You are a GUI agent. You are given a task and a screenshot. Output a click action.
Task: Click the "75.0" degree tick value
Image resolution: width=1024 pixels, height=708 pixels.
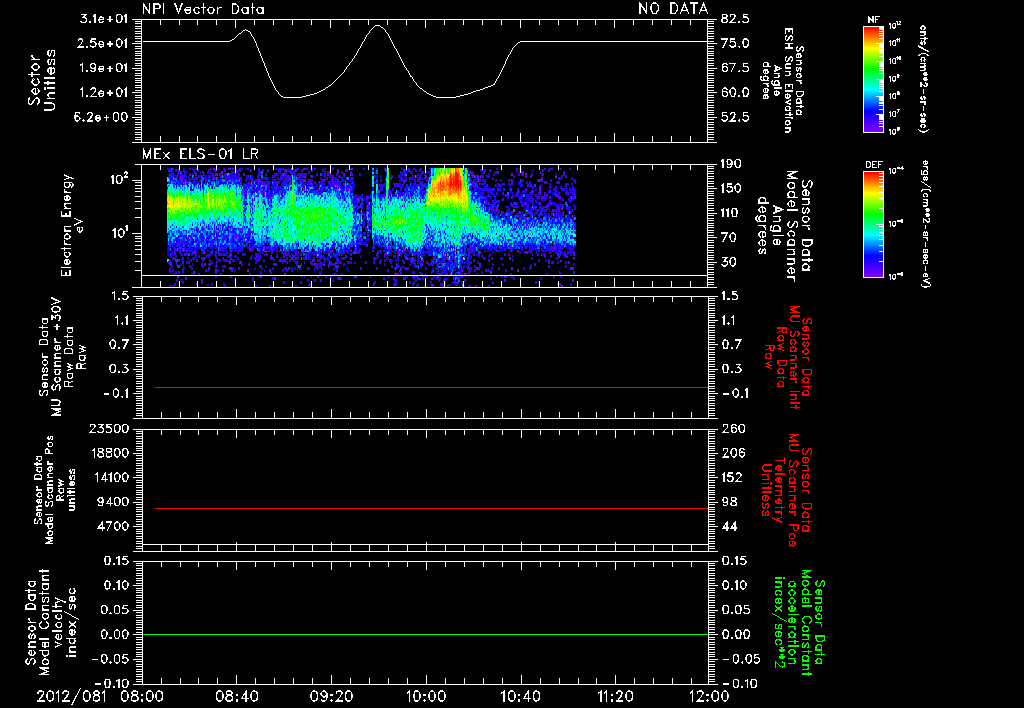(735, 43)
